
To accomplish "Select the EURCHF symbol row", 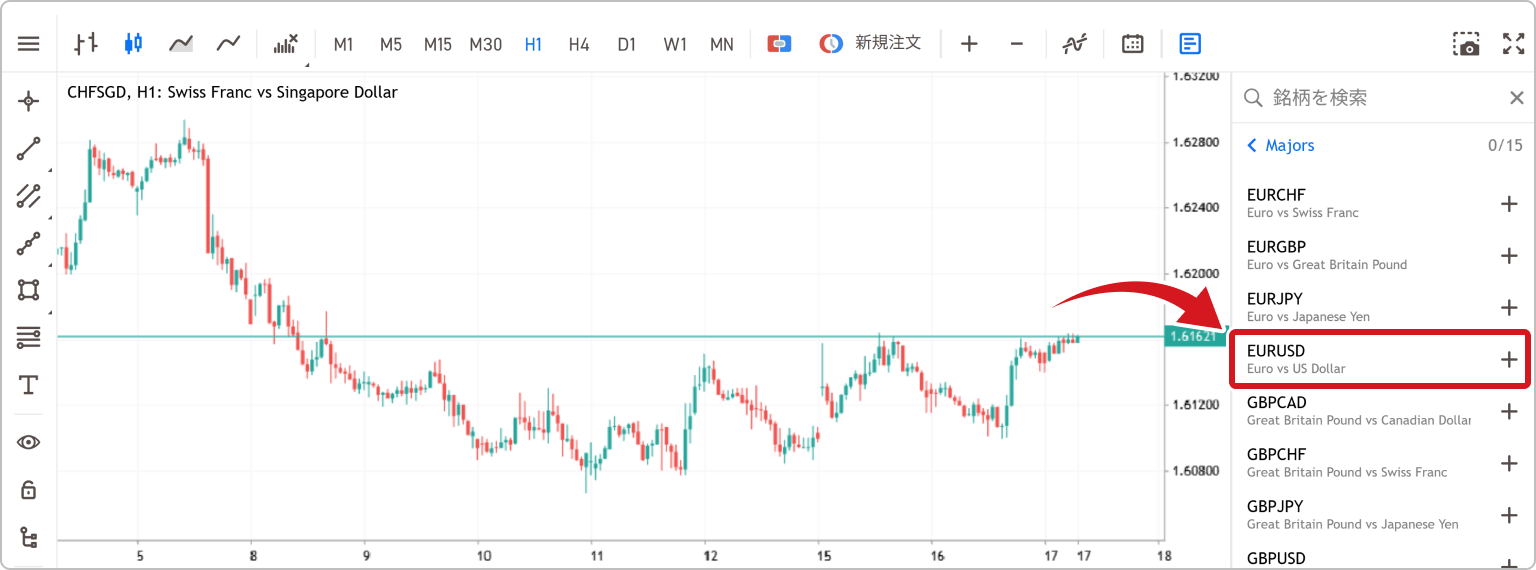I will click(1383, 203).
